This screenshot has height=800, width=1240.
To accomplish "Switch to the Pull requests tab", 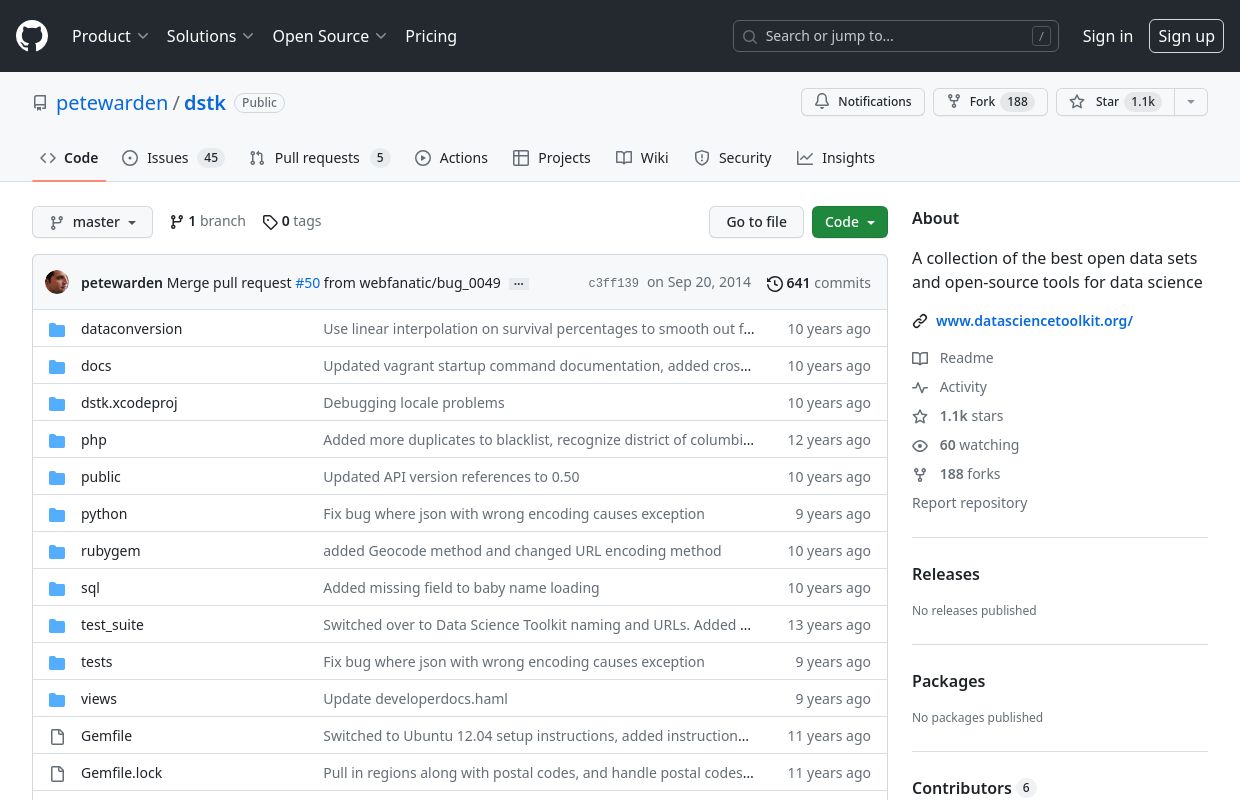I will (x=319, y=158).
